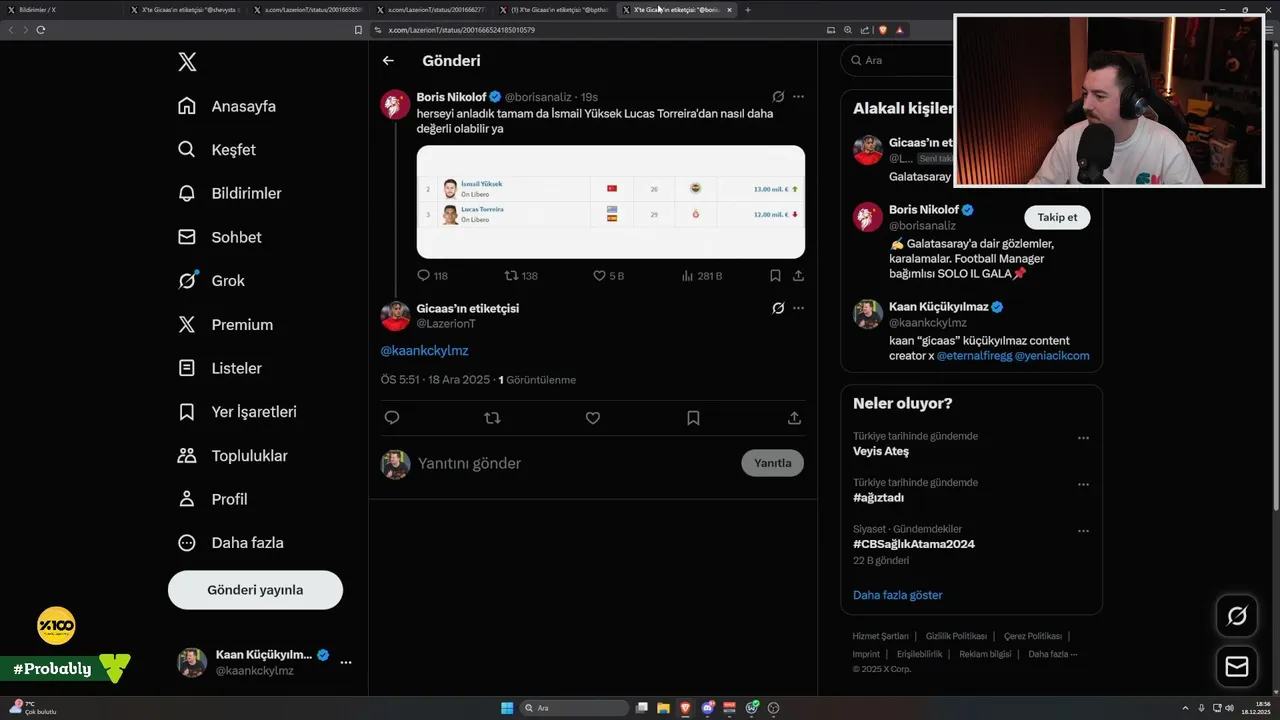Image resolution: width=1280 pixels, height=720 pixels.
Task: Click Gönderi yayınla button
Action: pos(255,590)
